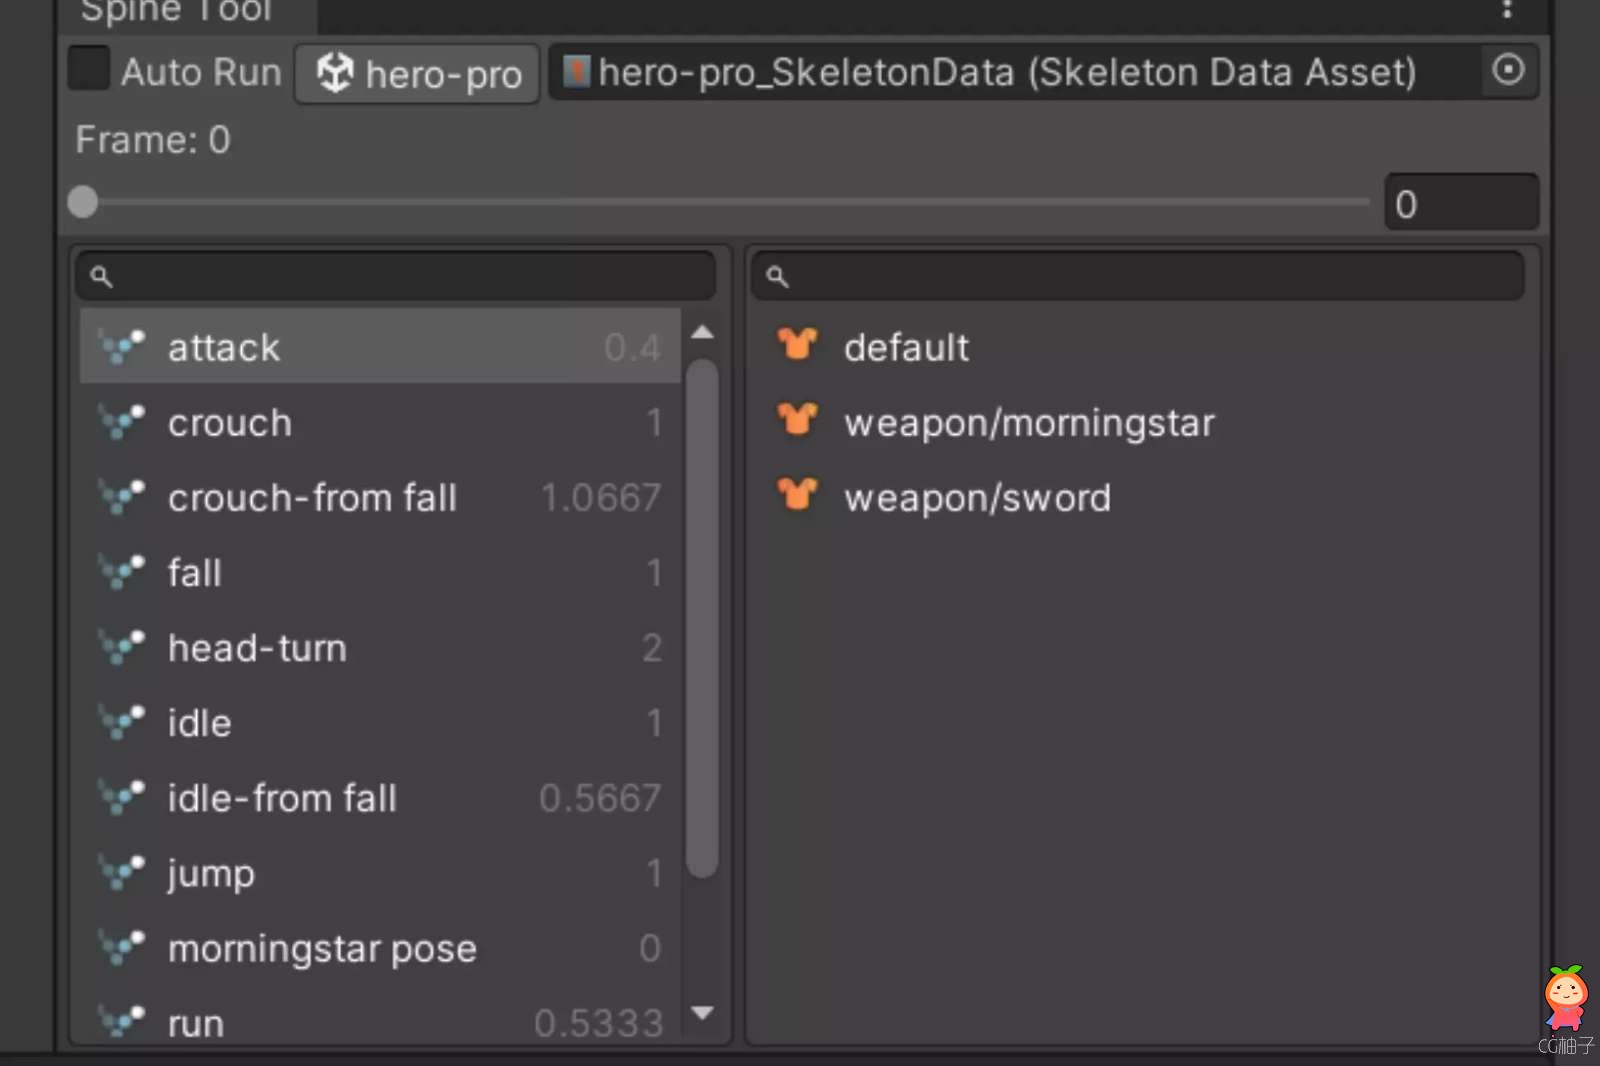The height and width of the screenshot is (1066, 1600).
Task: Click the skin list search field
Action: pyautogui.click(x=1138, y=276)
